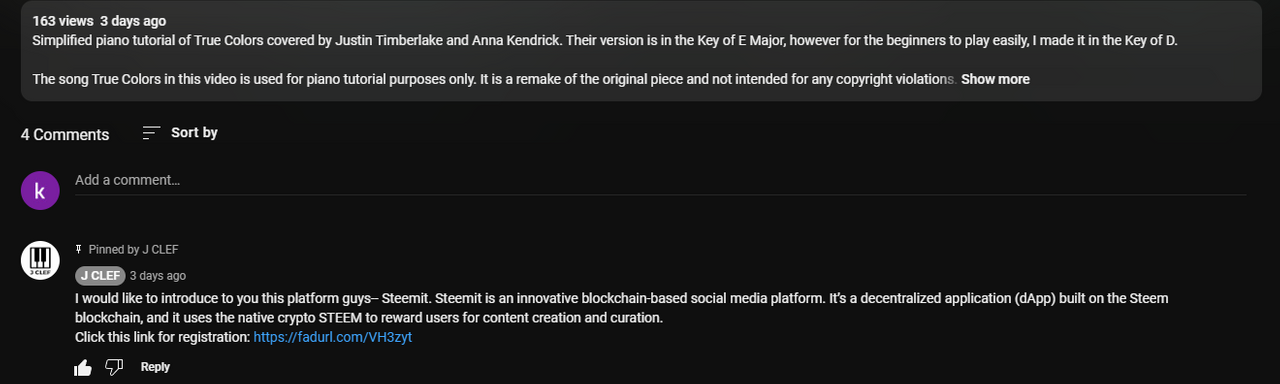Image resolution: width=1280 pixels, height=384 pixels.
Task: Open the Sort by text label
Action: (x=194, y=132)
